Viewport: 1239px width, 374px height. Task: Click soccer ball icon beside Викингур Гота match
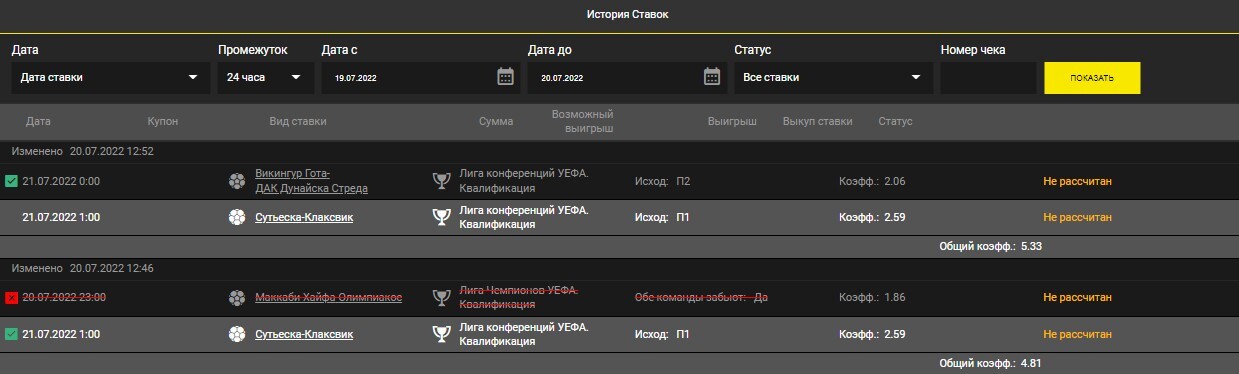[x=236, y=181]
